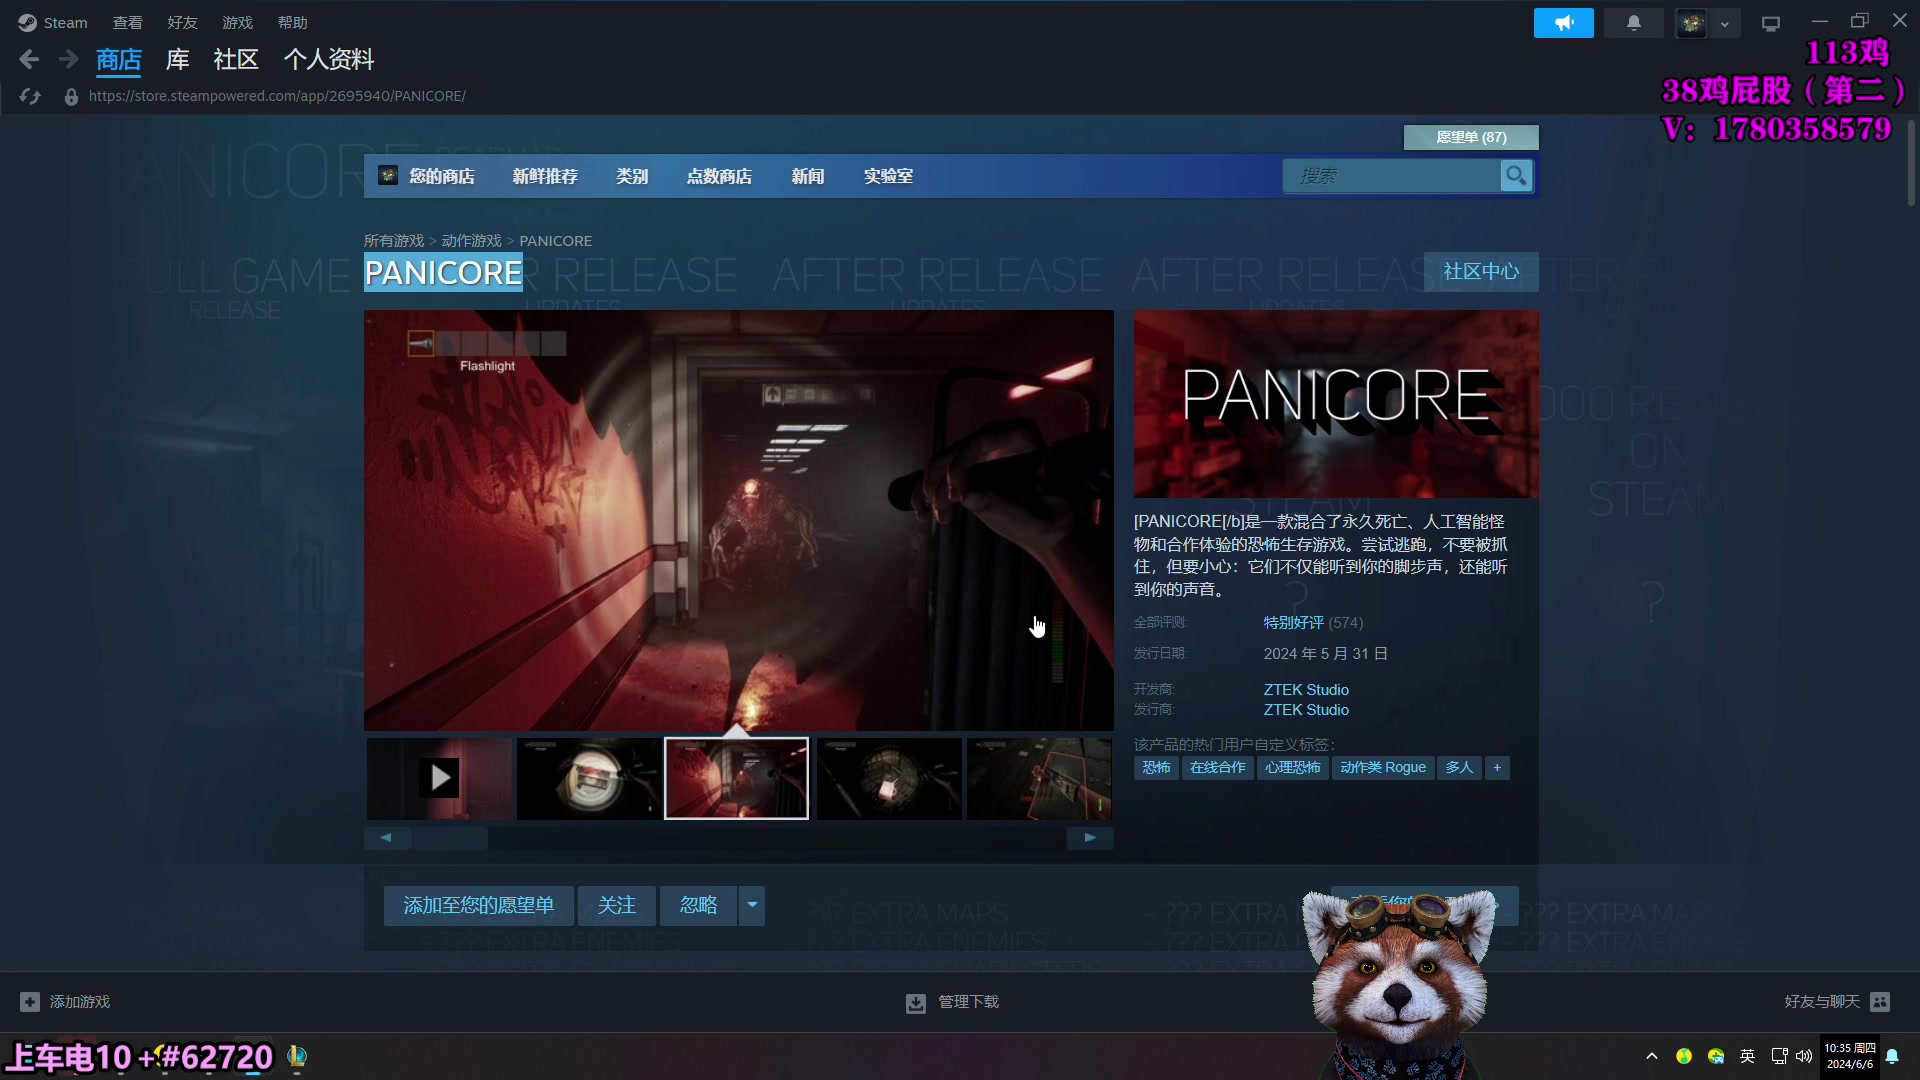The image size is (1920, 1080).
Task: Click the main screenshot image
Action: (x=739, y=520)
